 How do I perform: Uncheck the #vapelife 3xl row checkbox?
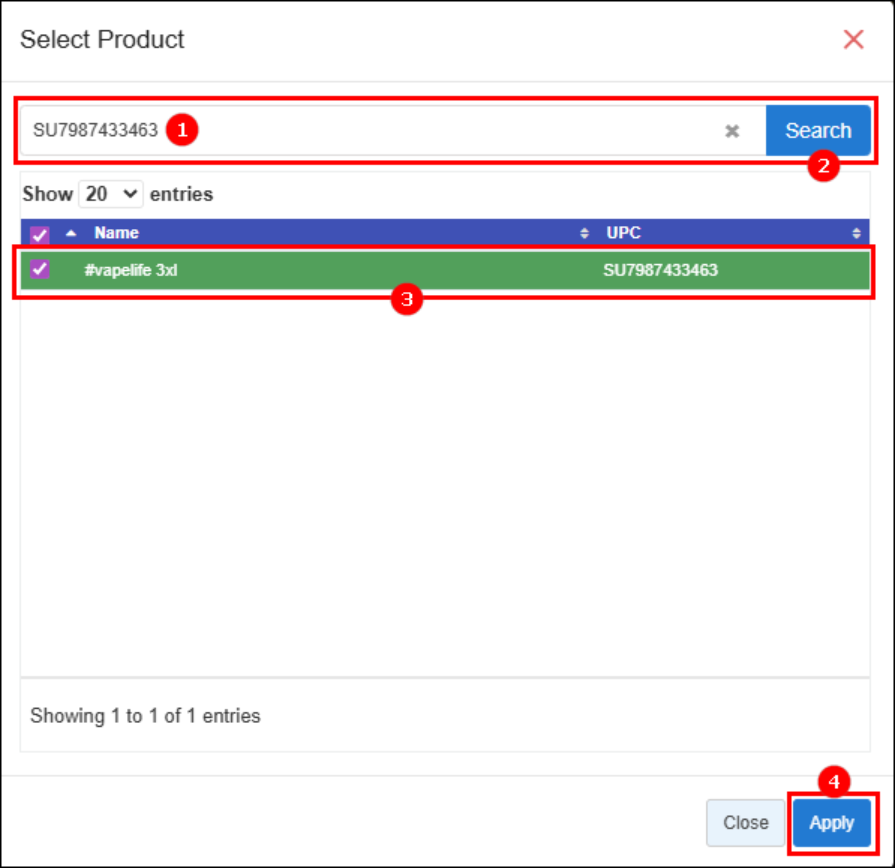[x=40, y=269]
